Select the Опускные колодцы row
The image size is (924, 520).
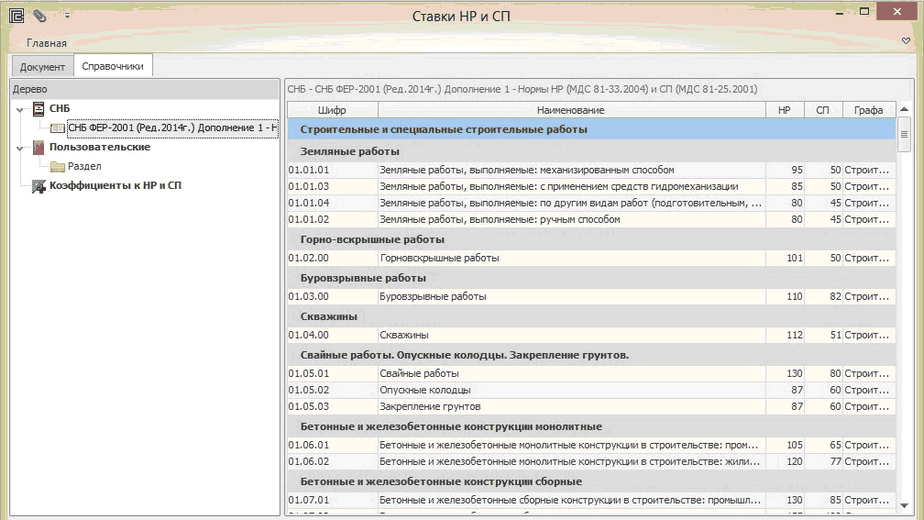click(592, 390)
